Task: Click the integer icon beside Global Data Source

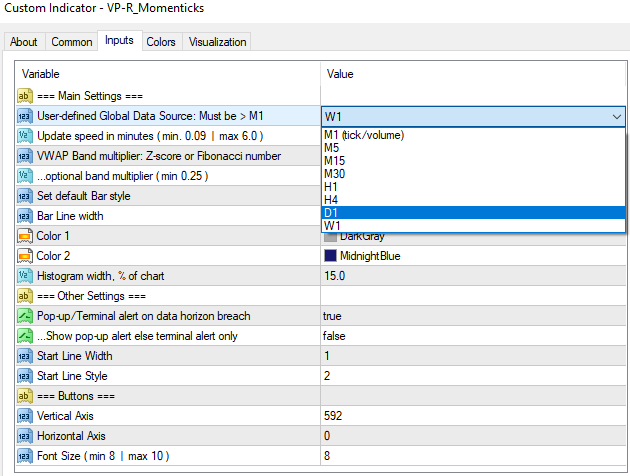Action: (x=26, y=116)
